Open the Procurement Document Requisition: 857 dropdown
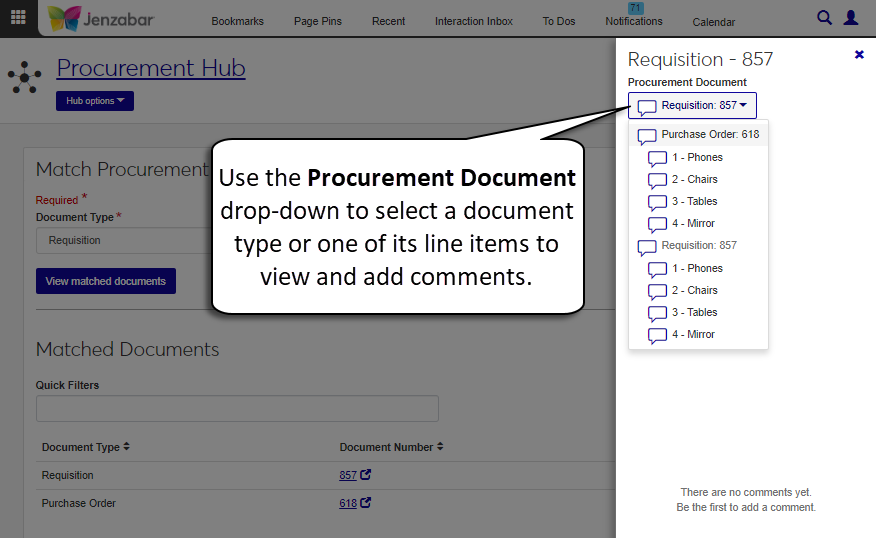Viewport: 876px width, 538px height. [692, 106]
